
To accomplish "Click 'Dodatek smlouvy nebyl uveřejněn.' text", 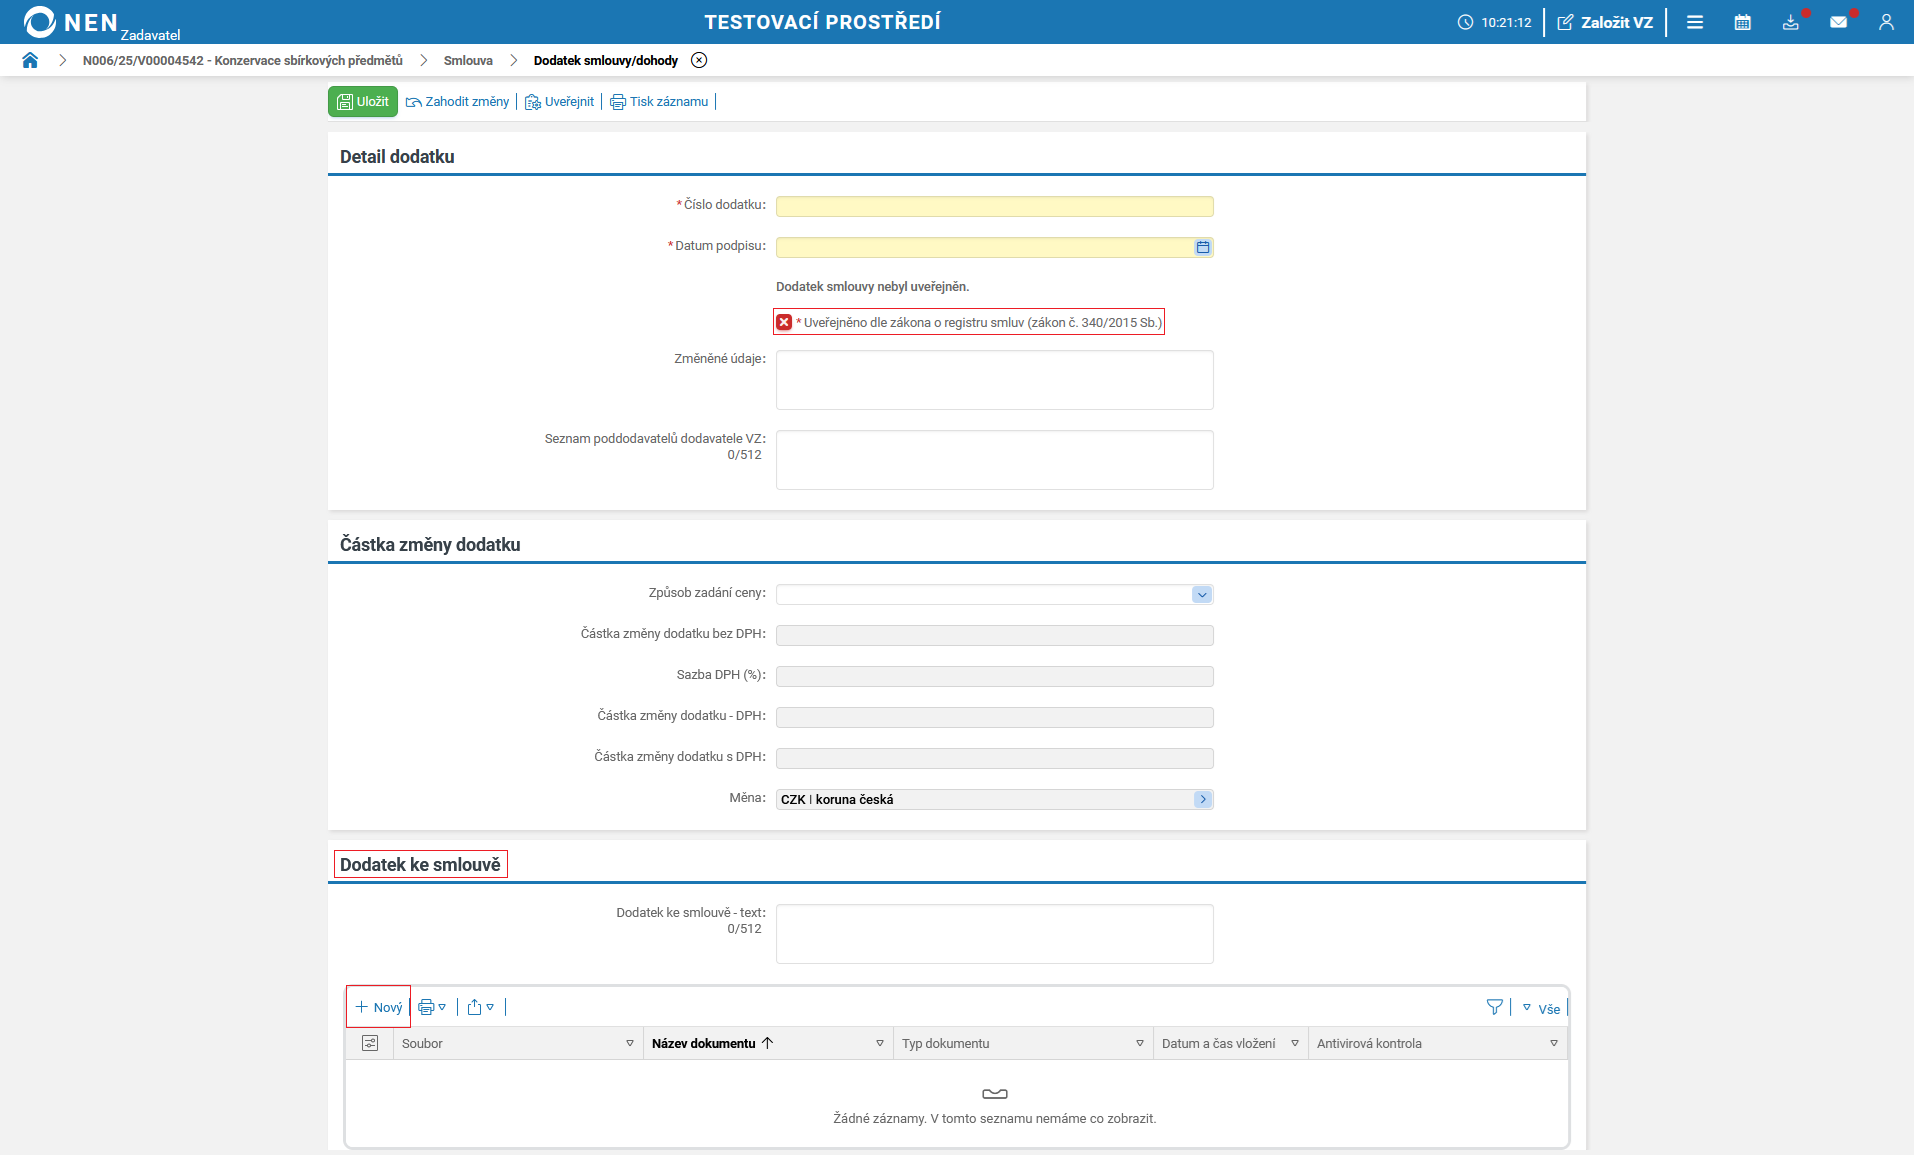I will coord(872,286).
